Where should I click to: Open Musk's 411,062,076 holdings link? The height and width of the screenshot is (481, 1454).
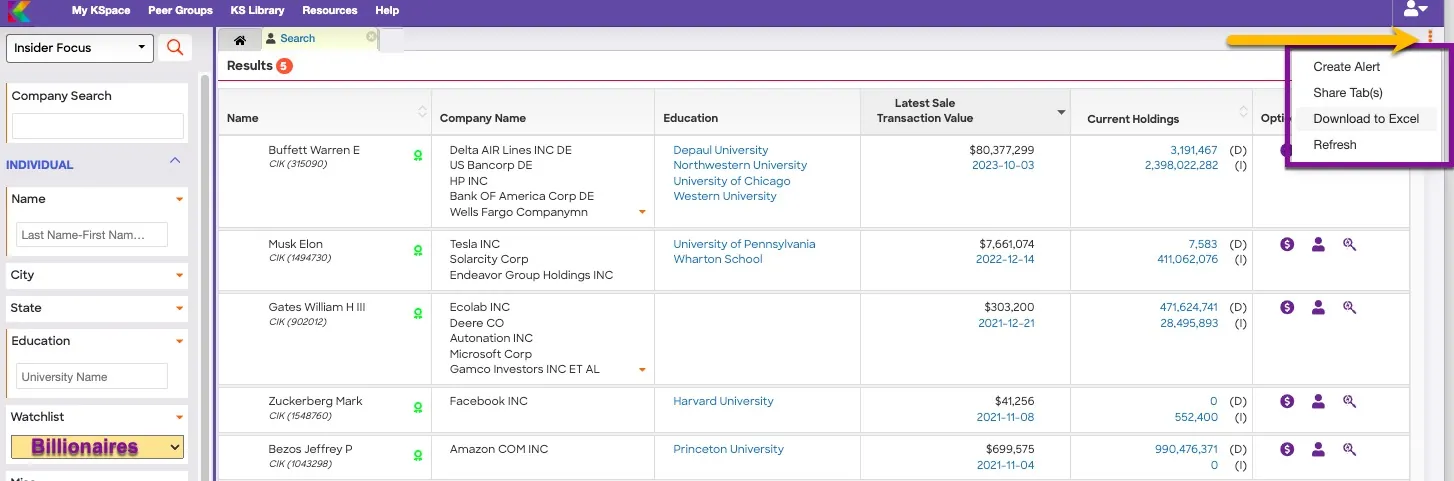1187,259
